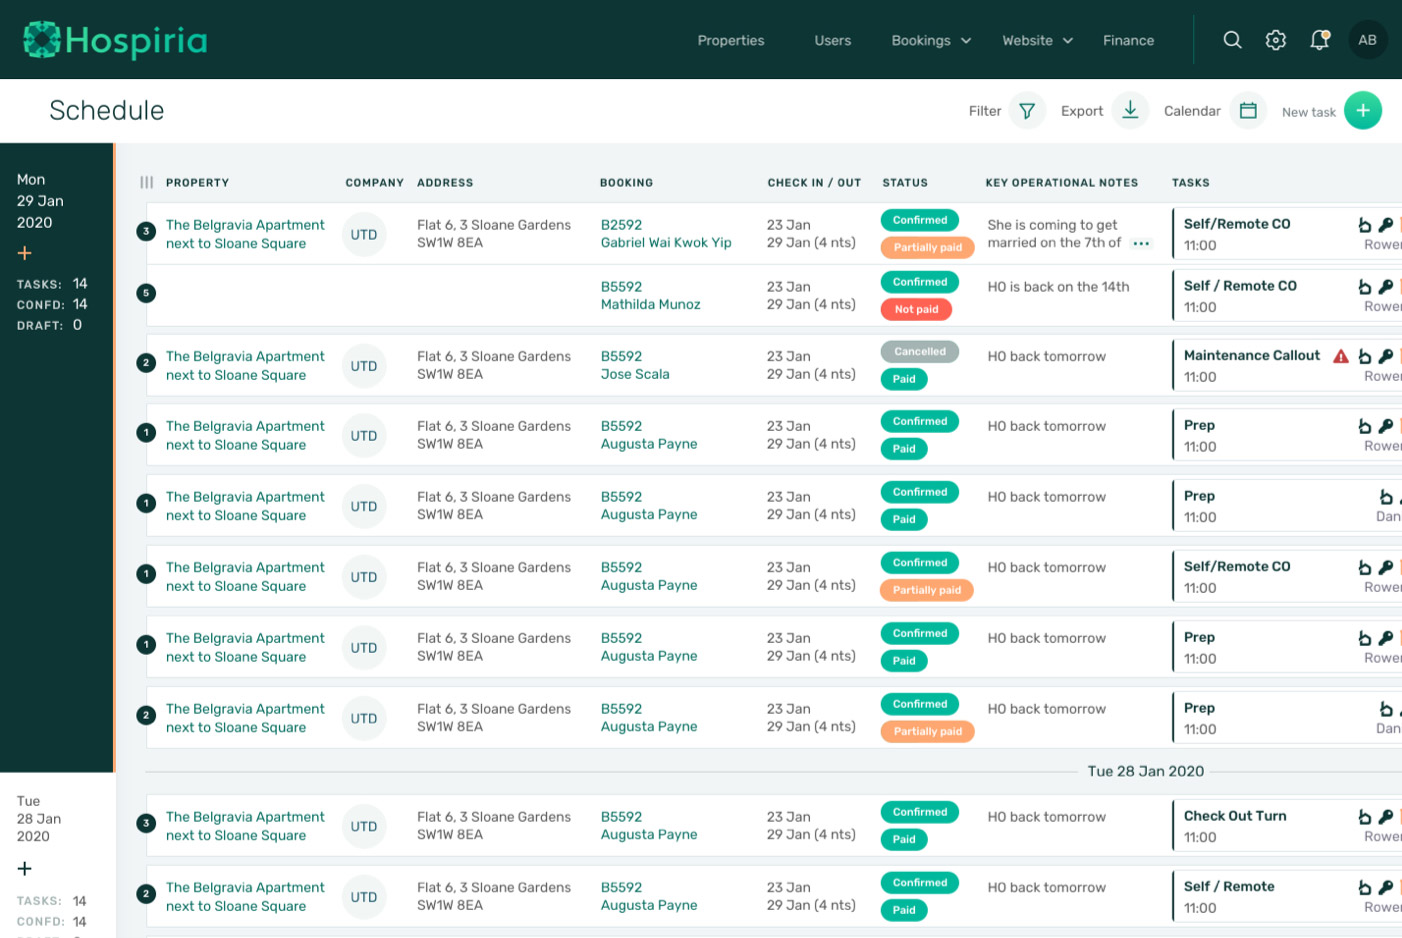Click the green New task plus button
This screenshot has height=938, width=1402.
[1363, 110]
